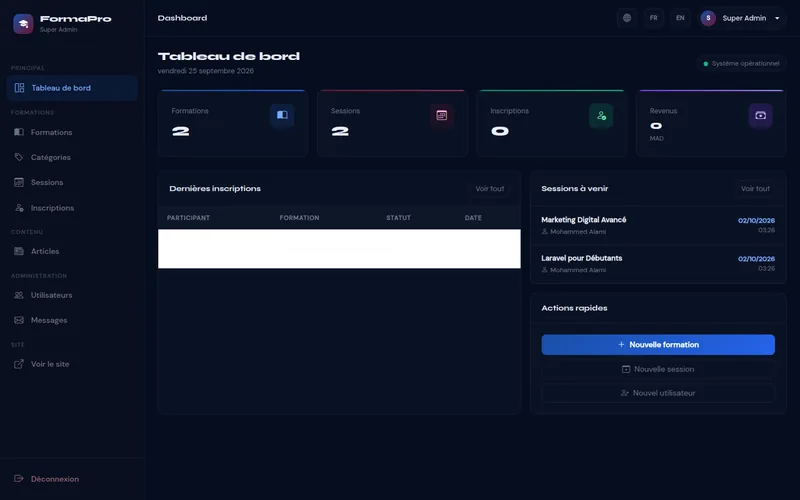The width and height of the screenshot is (800, 500).
Task: Select Marketing Digital Avancé session
Action: coord(658,226)
